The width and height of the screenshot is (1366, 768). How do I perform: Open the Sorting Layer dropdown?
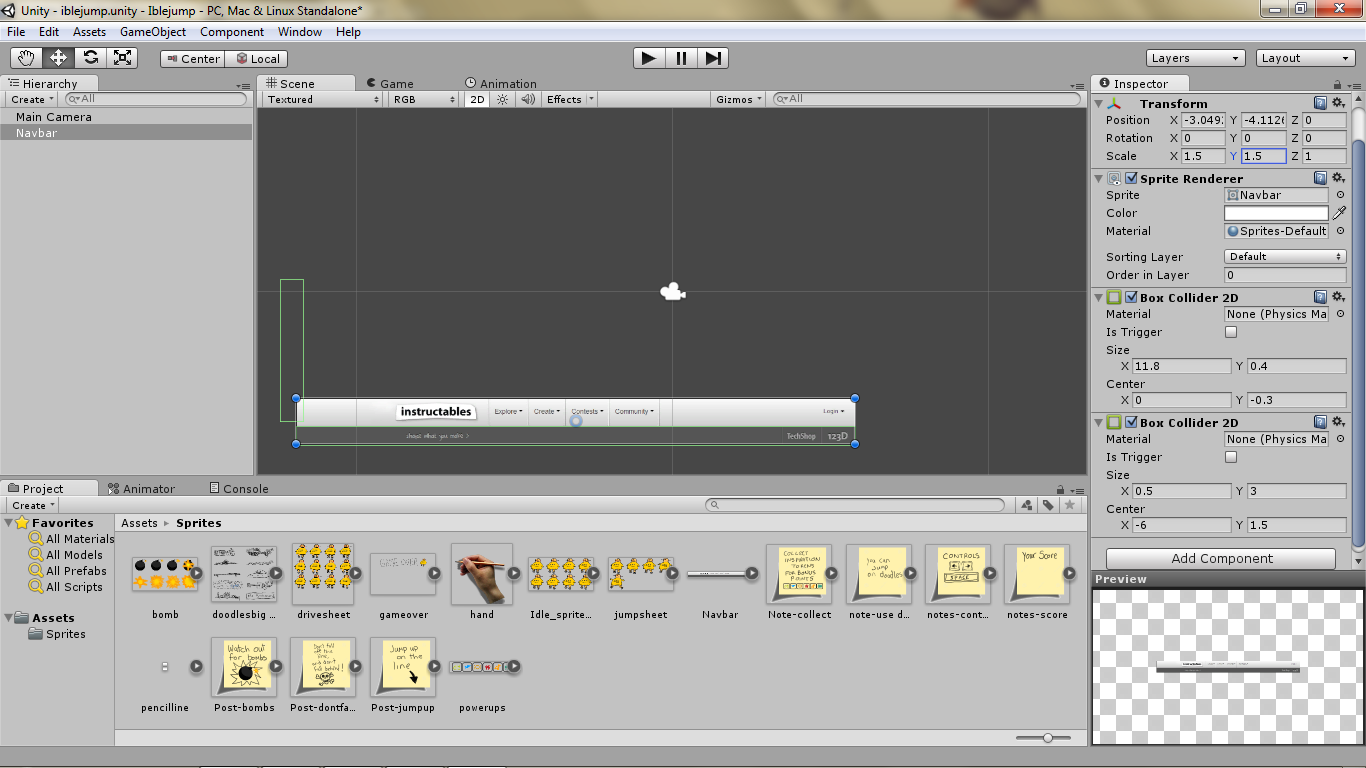pyautogui.click(x=1283, y=256)
